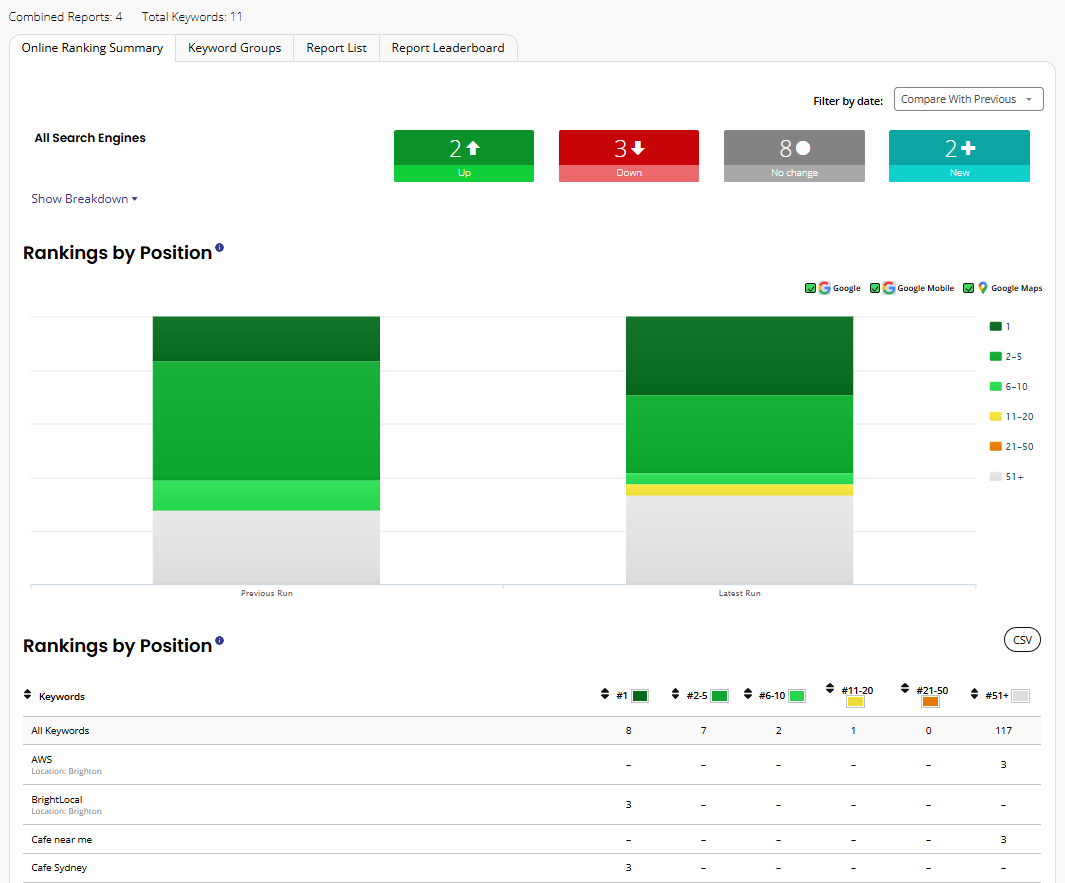This screenshot has width=1065, height=883.
Task: Switch to the Keyword Groups tab
Action: tap(234, 48)
